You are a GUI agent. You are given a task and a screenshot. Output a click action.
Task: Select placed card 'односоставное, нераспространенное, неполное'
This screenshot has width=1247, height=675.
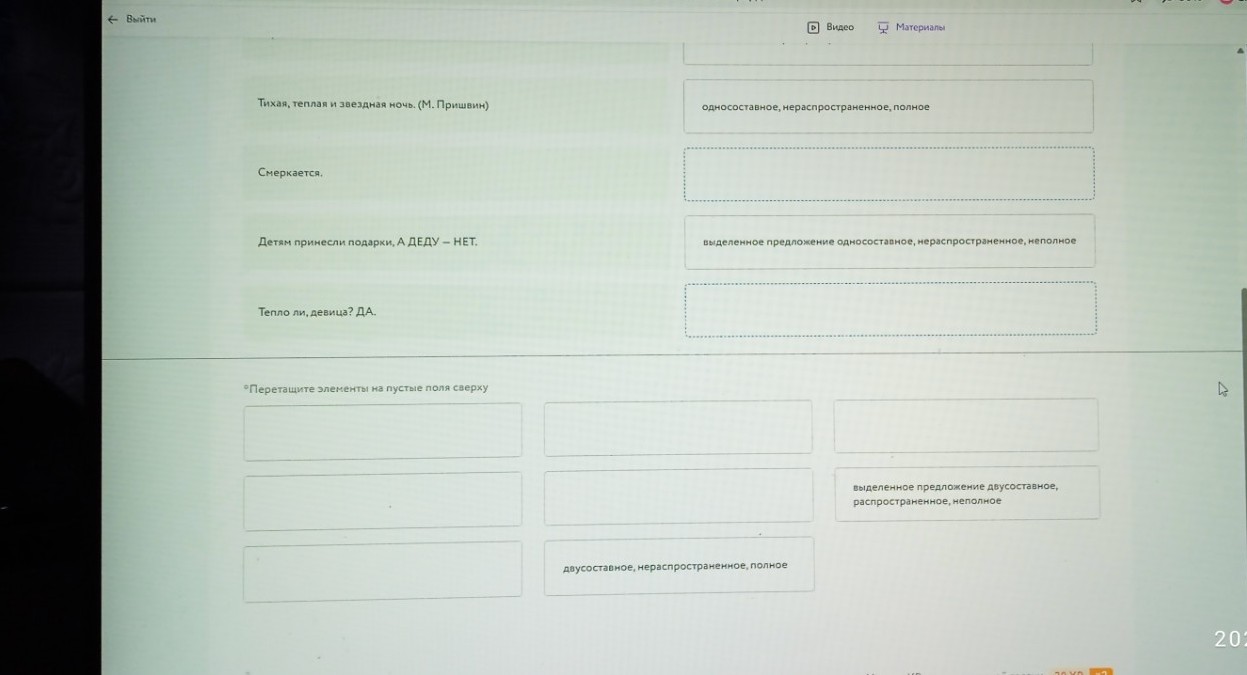pyautogui.click(x=889, y=241)
